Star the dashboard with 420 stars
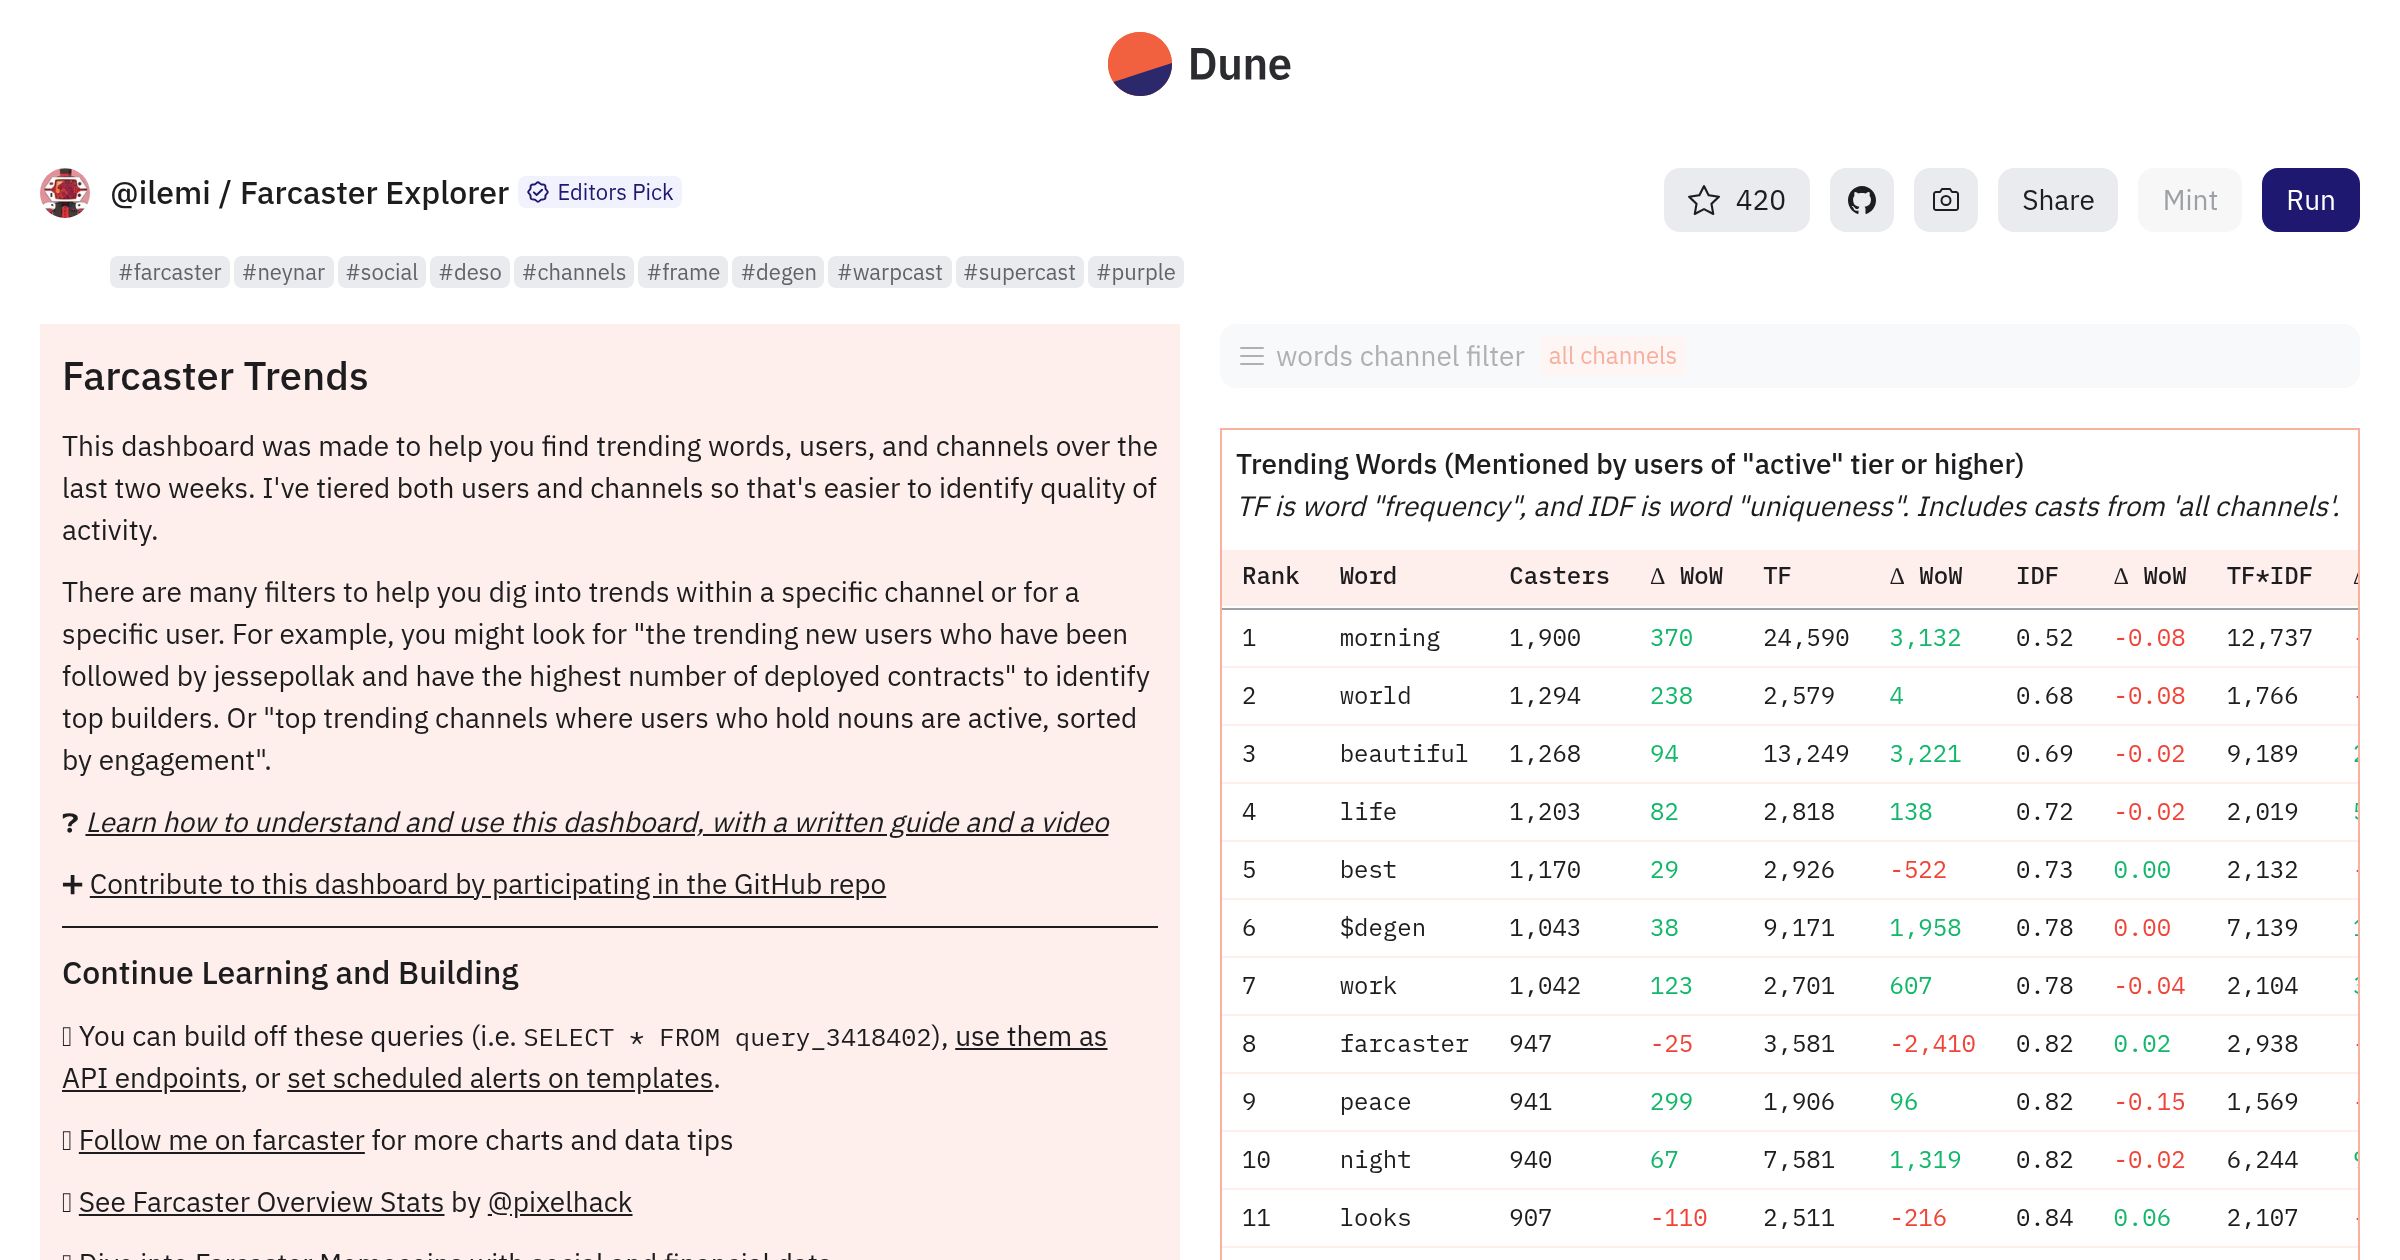The width and height of the screenshot is (2400, 1260). coord(1736,200)
